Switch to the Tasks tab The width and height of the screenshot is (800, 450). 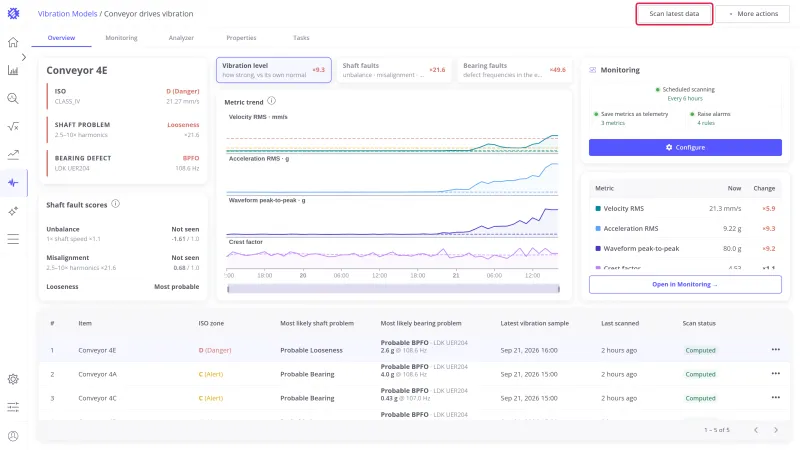(301, 38)
